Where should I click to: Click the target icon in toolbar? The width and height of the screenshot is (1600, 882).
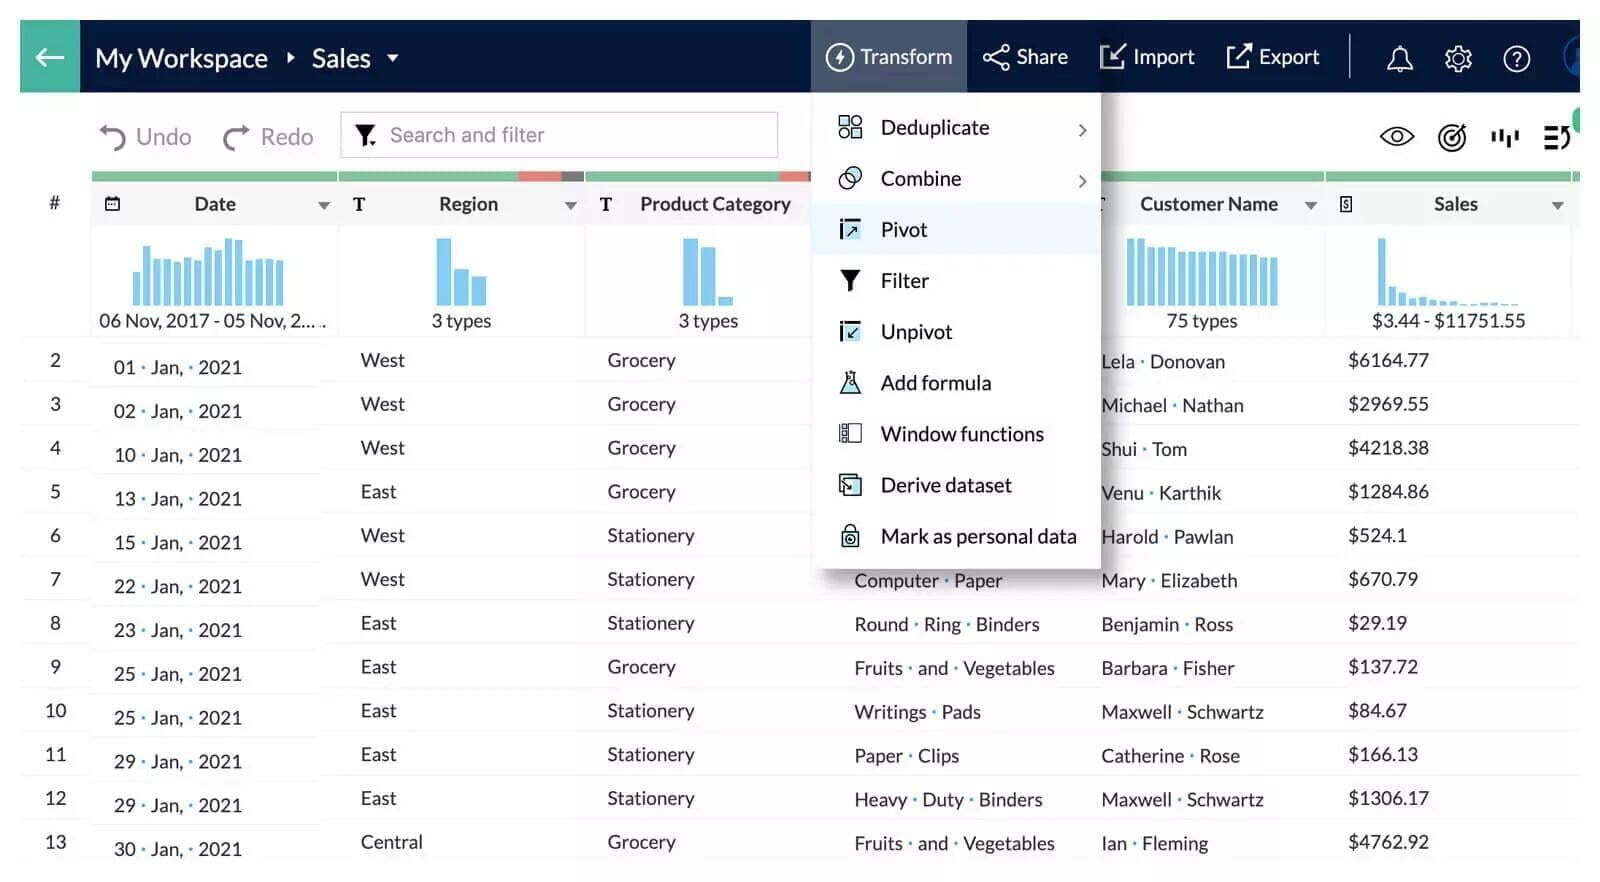[1452, 137]
